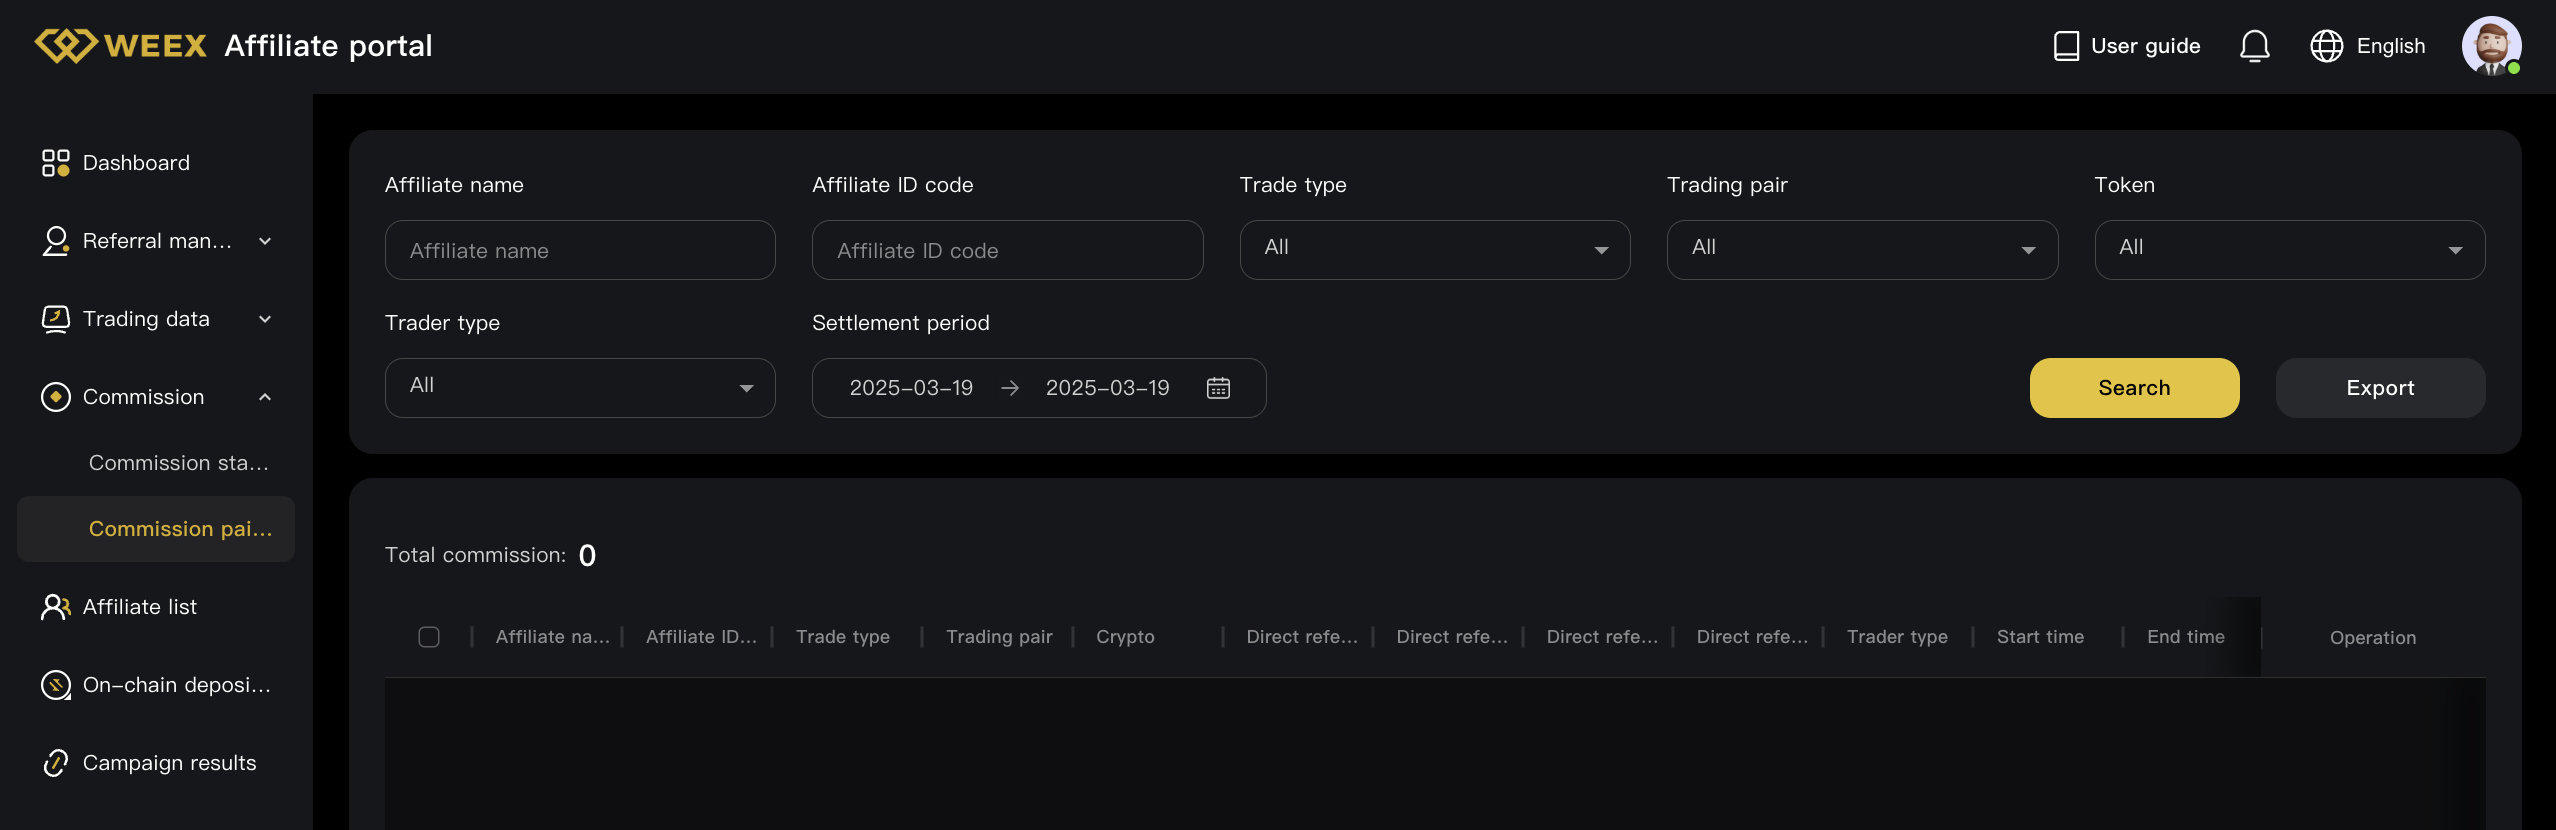Screen dimensions: 2556x830
Task: Expand the Trading data menu chevron
Action: (x=265, y=319)
